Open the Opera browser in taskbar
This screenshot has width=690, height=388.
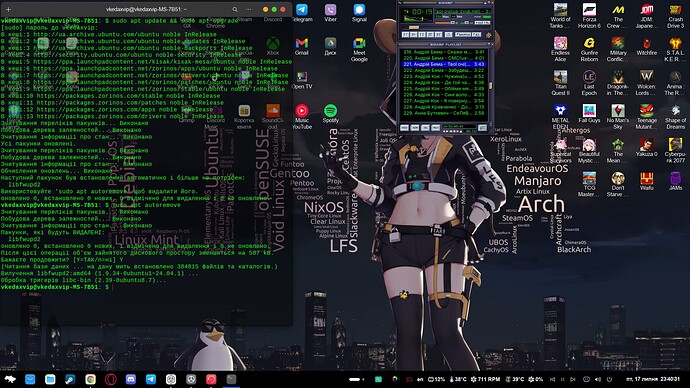(x=110, y=379)
